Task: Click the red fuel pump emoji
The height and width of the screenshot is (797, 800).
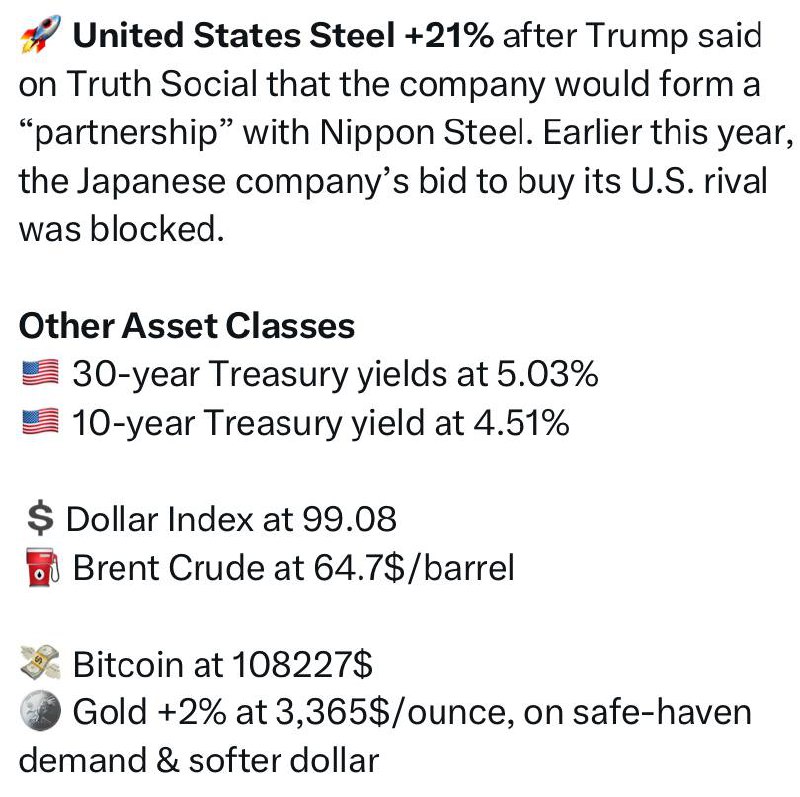Action: [43, 567]
